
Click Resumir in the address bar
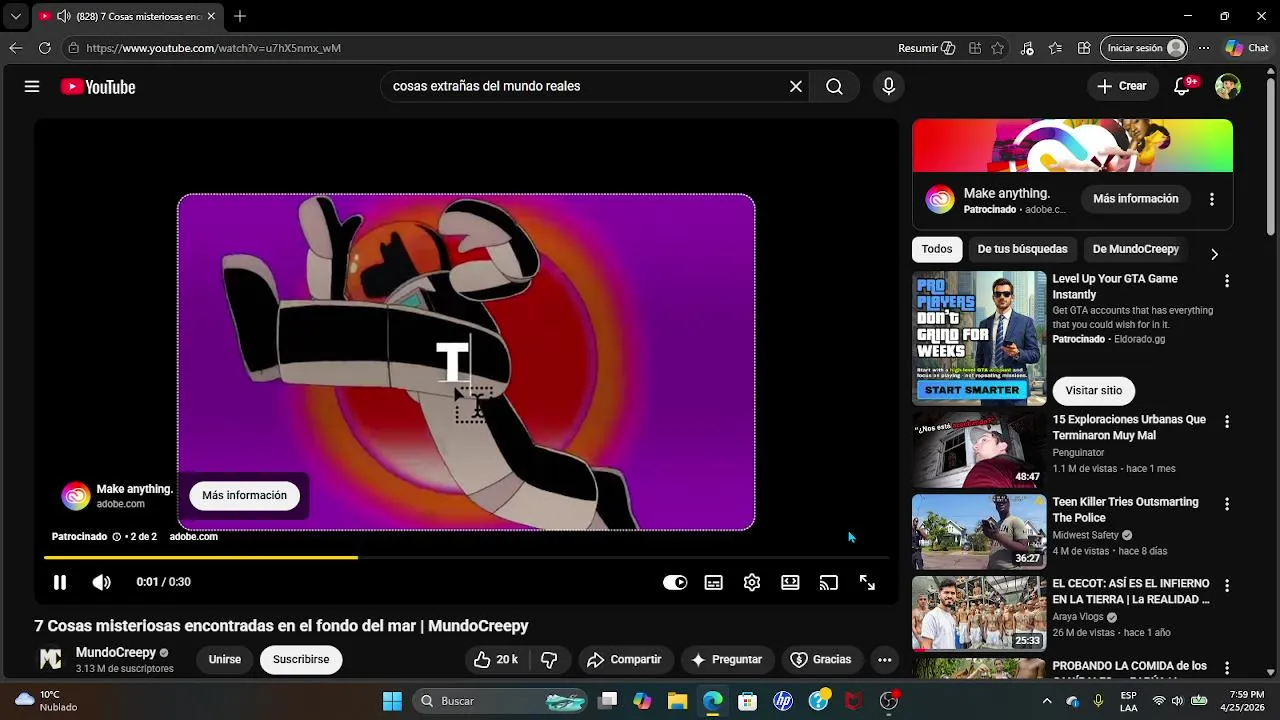point(927,48)
